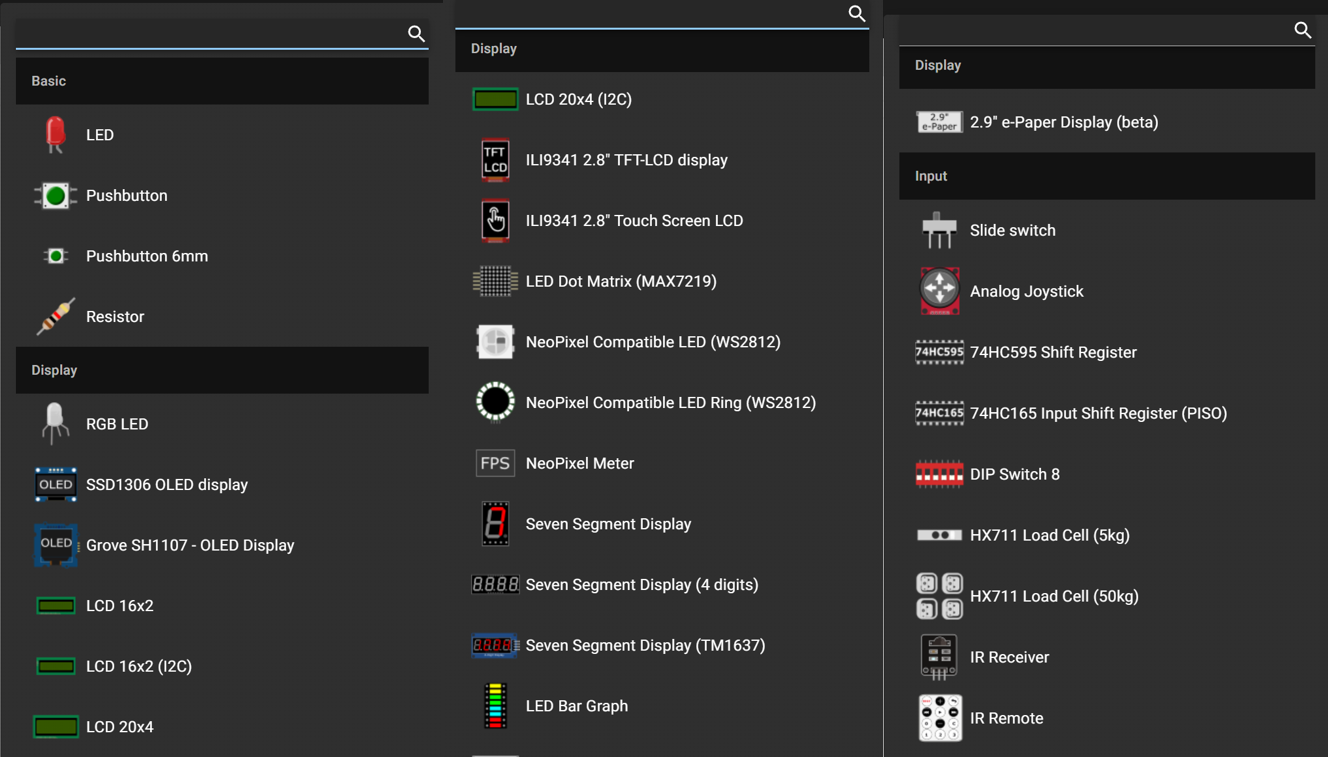Pick the ILI9341 Touch Screen LCD icon
Screen dimensions: 1328x757
[495, 221]
